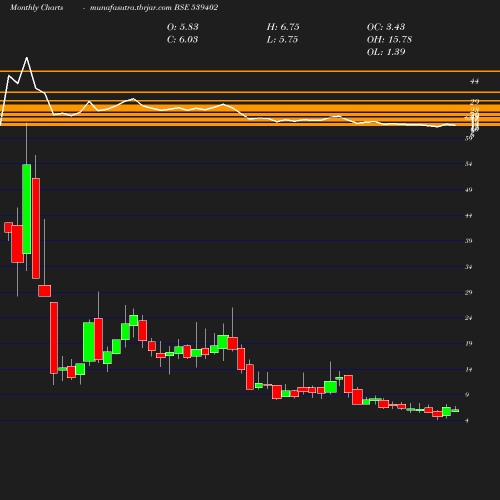Screen dimensions: 500x500
Task: Click the 14 price axis label
Action: [469, 369]
